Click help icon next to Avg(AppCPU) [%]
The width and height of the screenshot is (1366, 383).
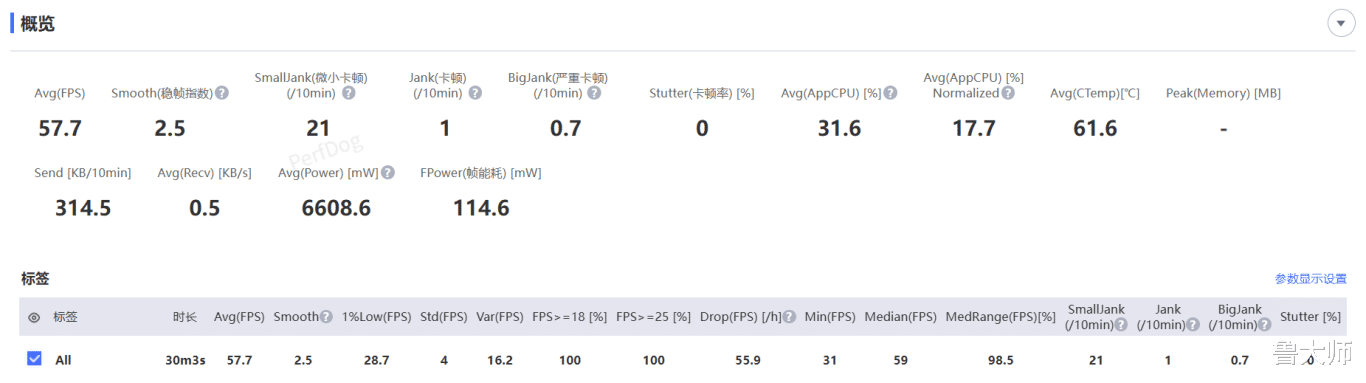pos(890,93)
